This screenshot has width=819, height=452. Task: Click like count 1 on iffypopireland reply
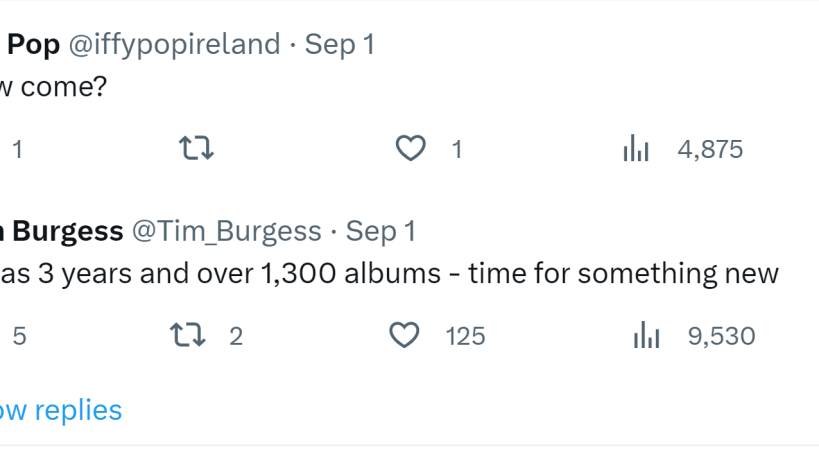(x=457, y=150)
